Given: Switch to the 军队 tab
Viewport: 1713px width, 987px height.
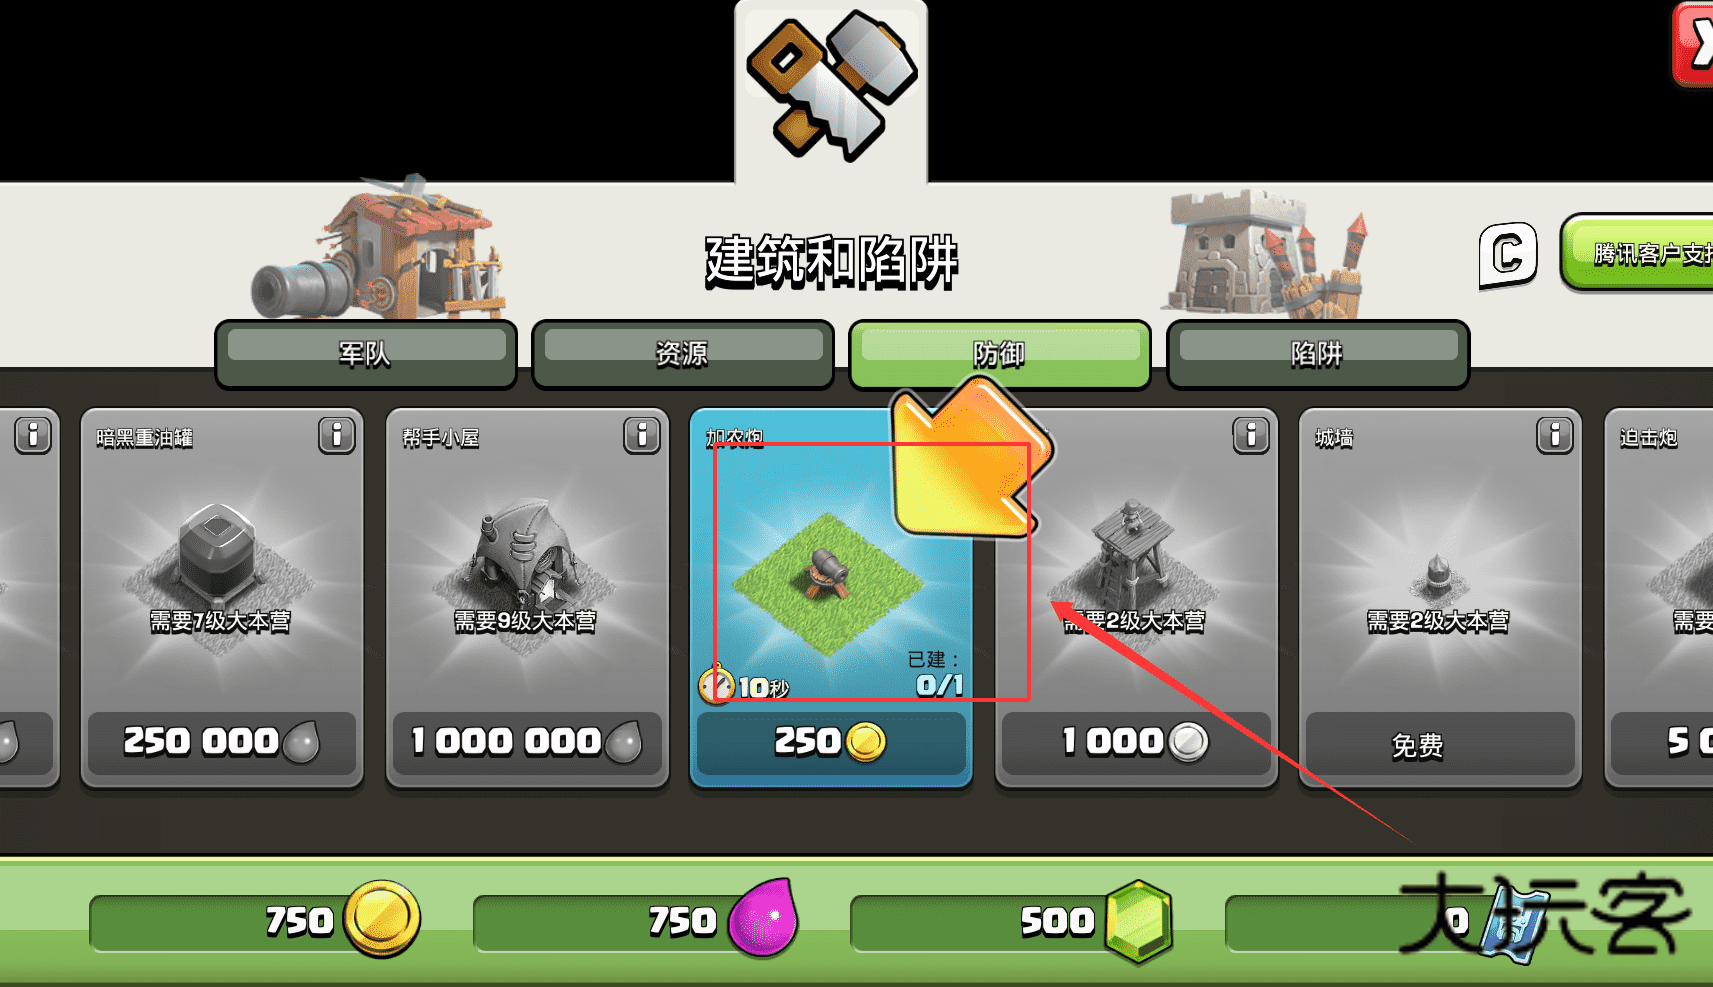Looking at the screenshot, I should pos(365,354).
